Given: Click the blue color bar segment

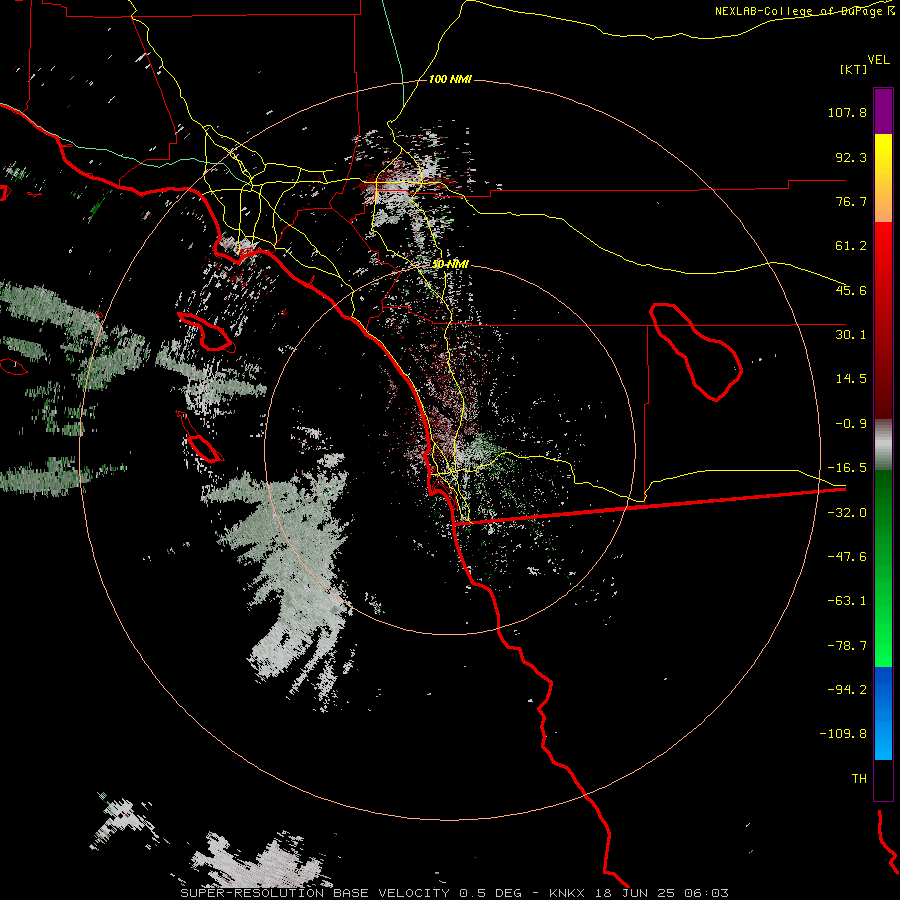Looking at the screenshot, I should [x=883, y=713].
